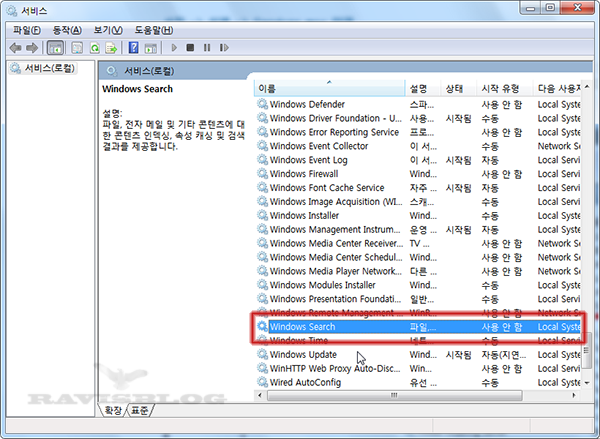Pause the service with the pause icon
The width and height of the screenshot is (600, 439).
(x=207, y=47)
